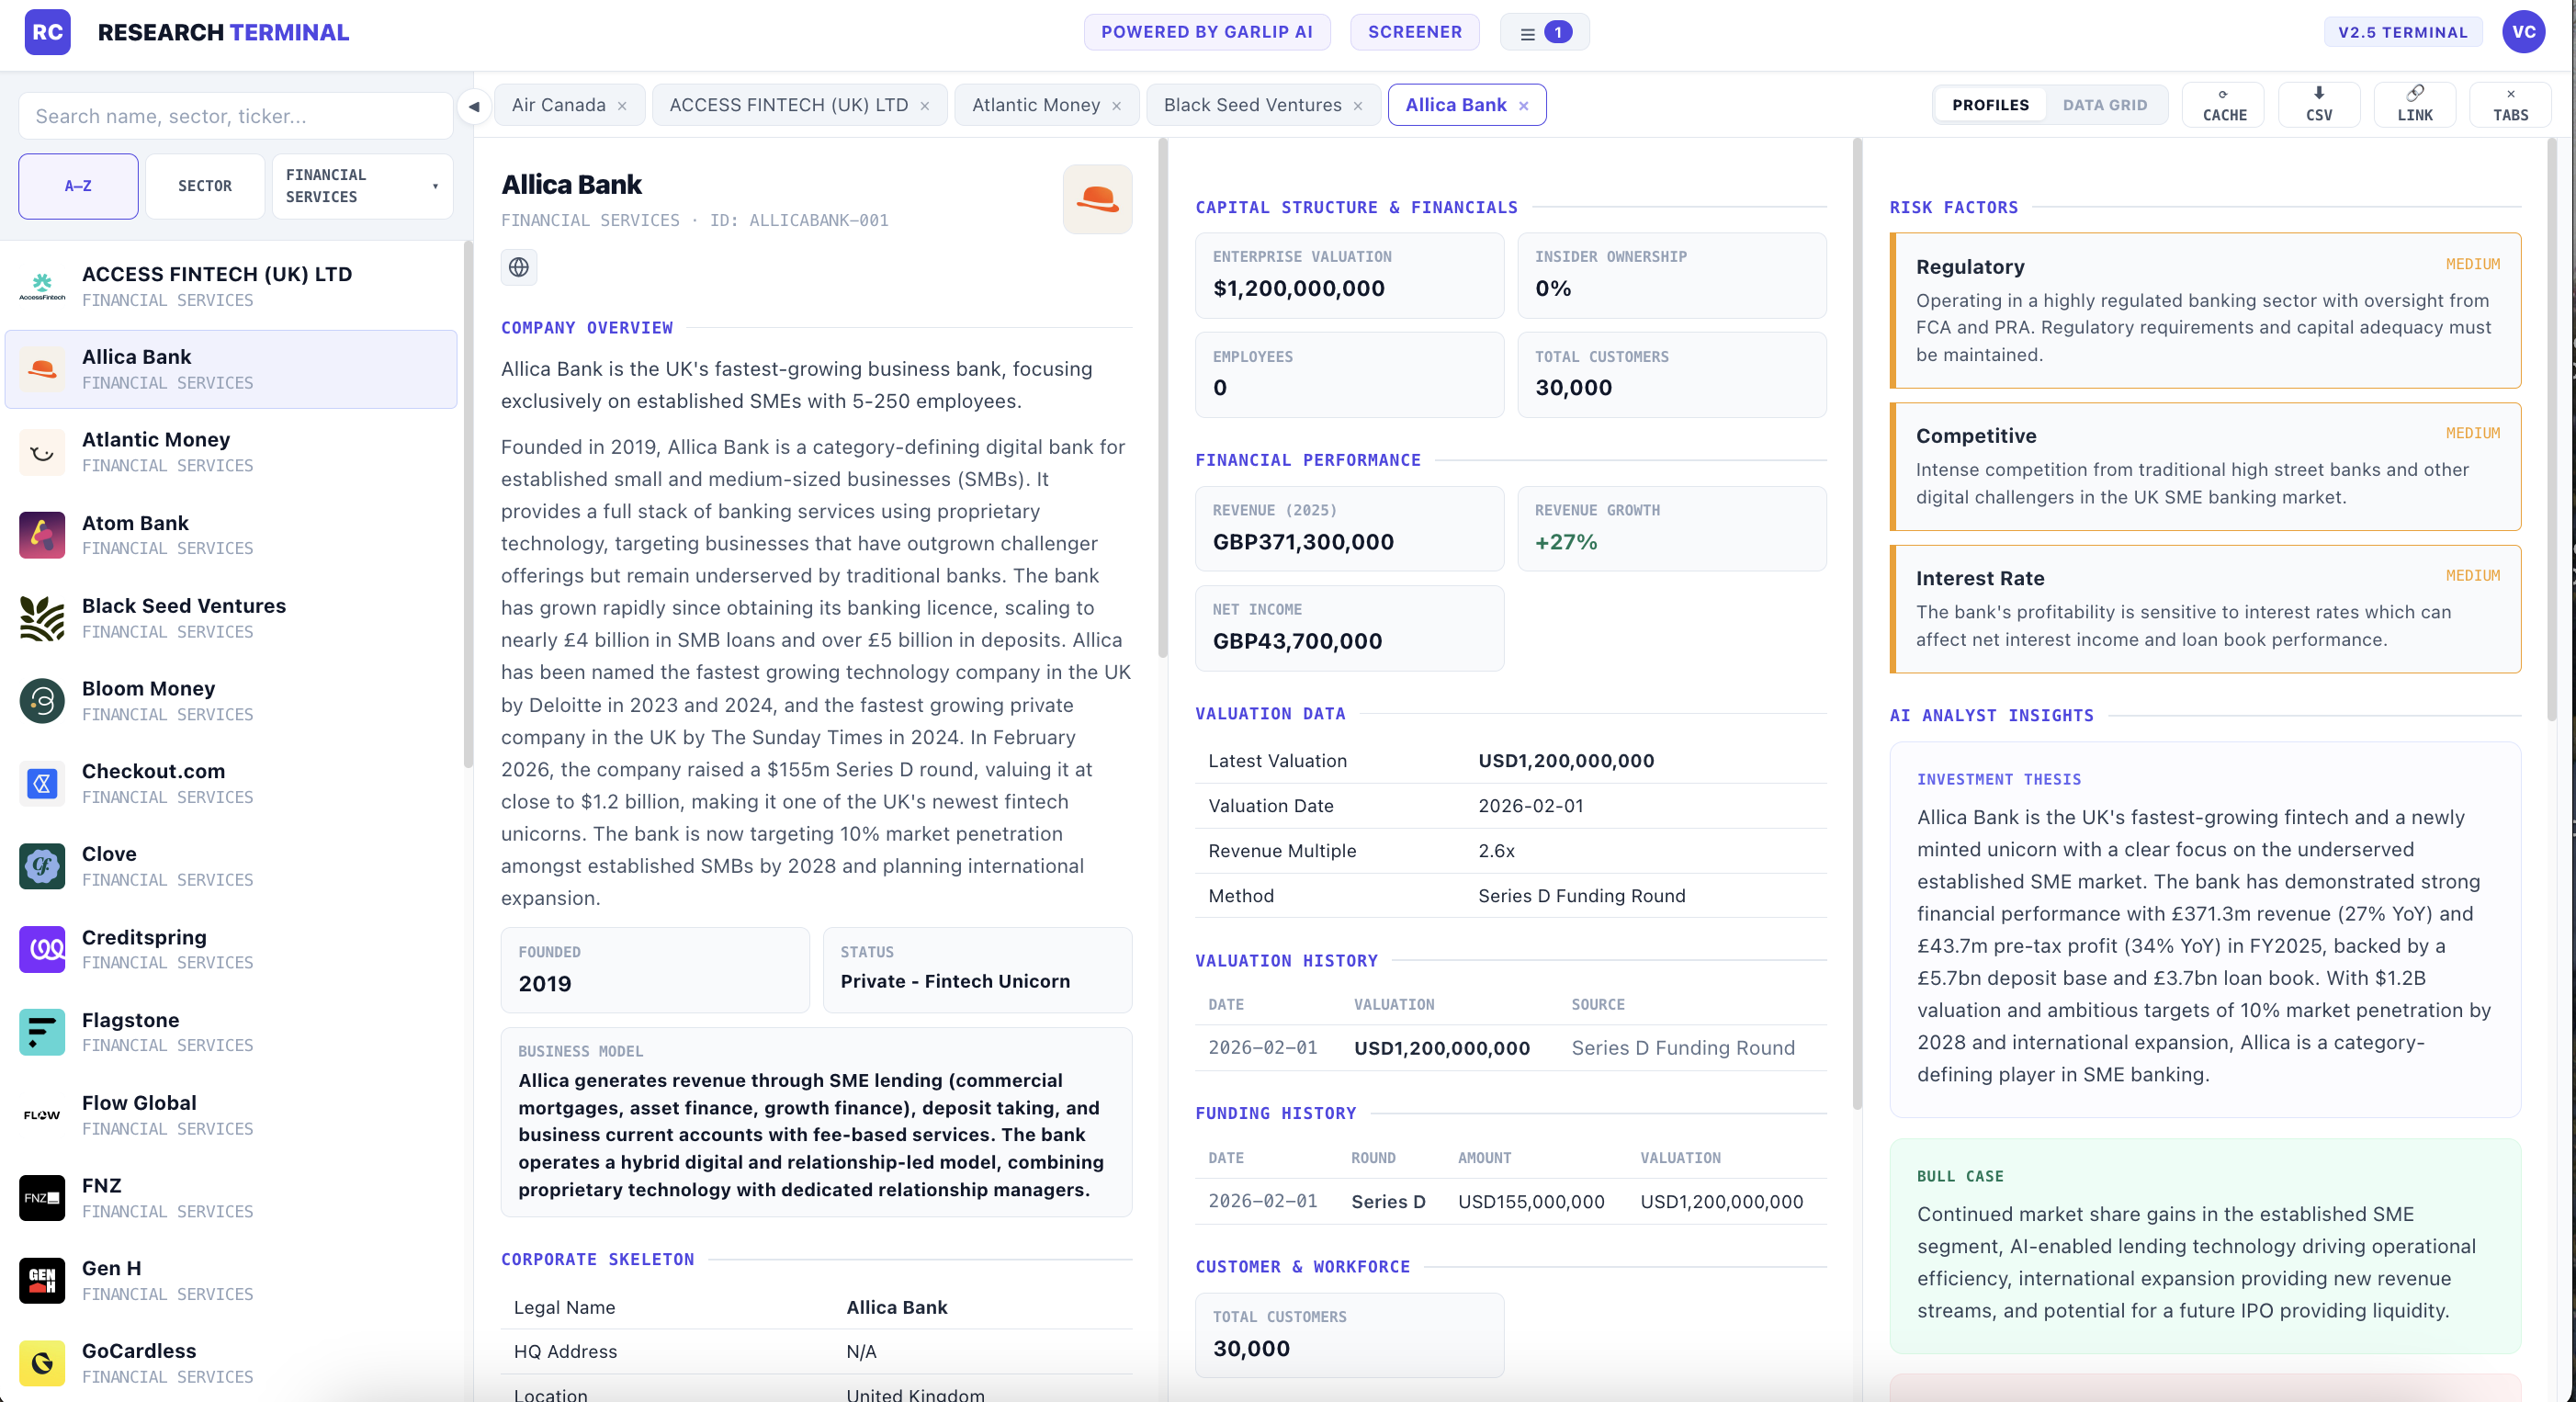Viewport: 2576px width, 1402px height.
Task: Click the Atom Bank purple logo
Action: 42,535
